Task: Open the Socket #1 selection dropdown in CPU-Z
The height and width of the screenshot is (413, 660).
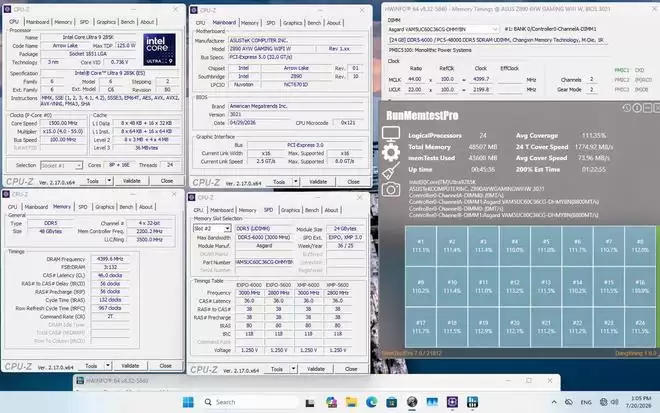Action: (x=61, y=165)
